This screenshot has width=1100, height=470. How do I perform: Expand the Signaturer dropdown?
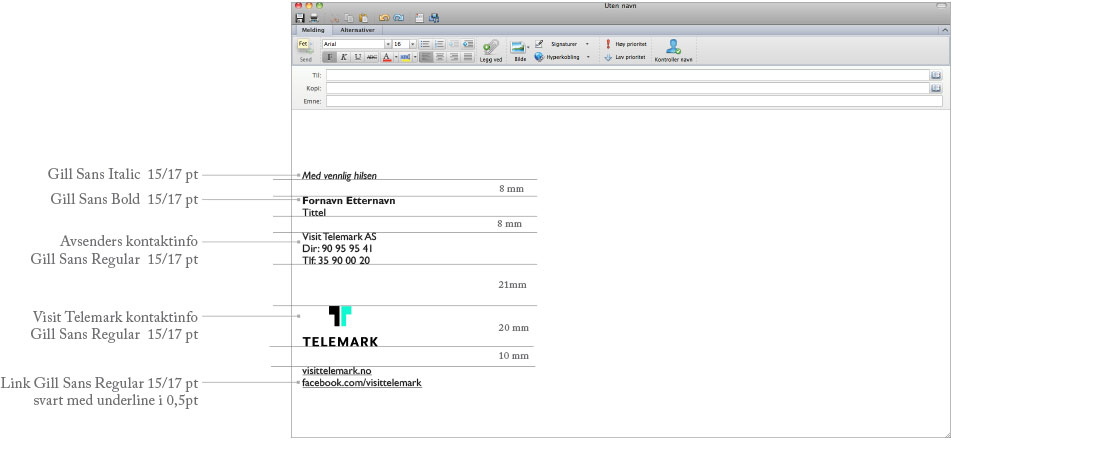(x=587, y=44)
